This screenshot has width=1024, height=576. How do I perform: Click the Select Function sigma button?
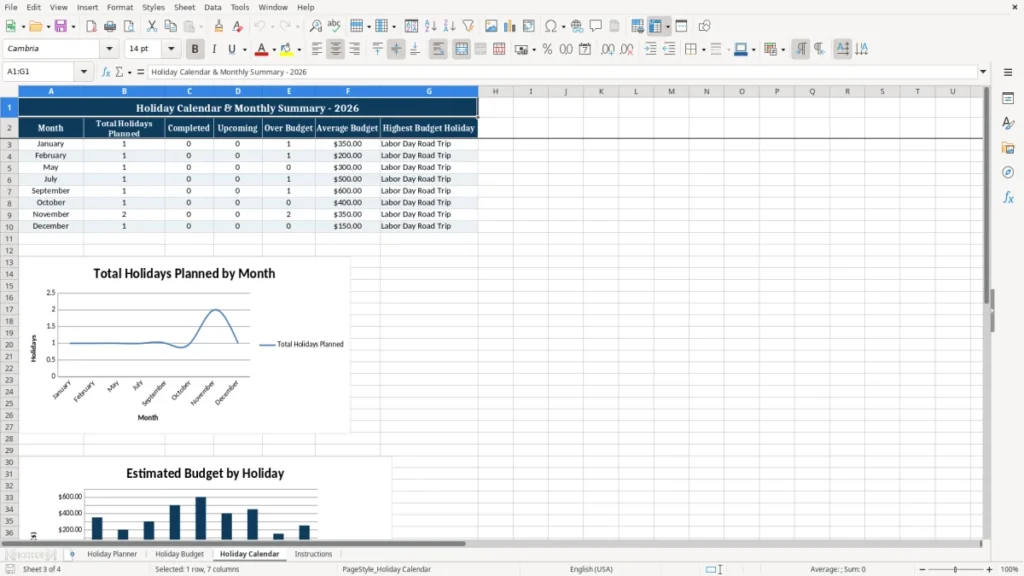[120, 72]
